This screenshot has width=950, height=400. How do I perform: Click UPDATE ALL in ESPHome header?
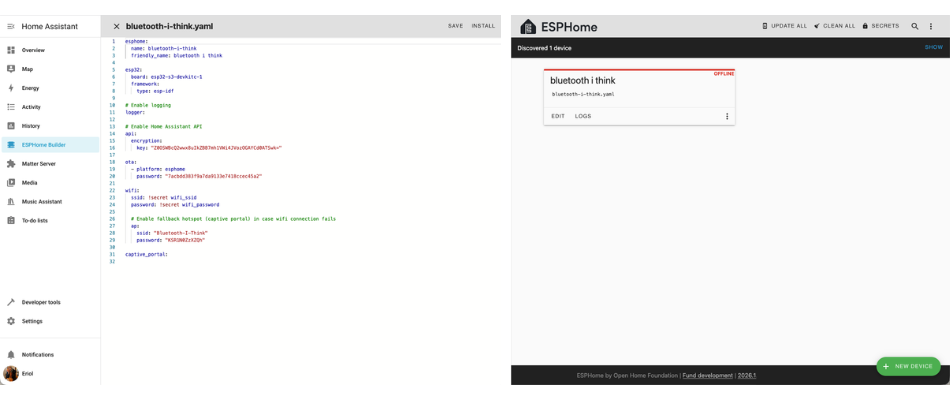point(785,26)
